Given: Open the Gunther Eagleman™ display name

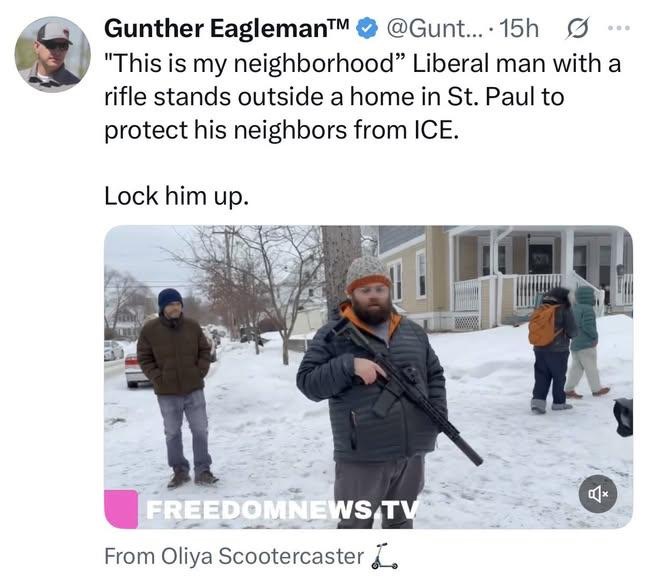Looking at the screenshot, I should point(227,29).
